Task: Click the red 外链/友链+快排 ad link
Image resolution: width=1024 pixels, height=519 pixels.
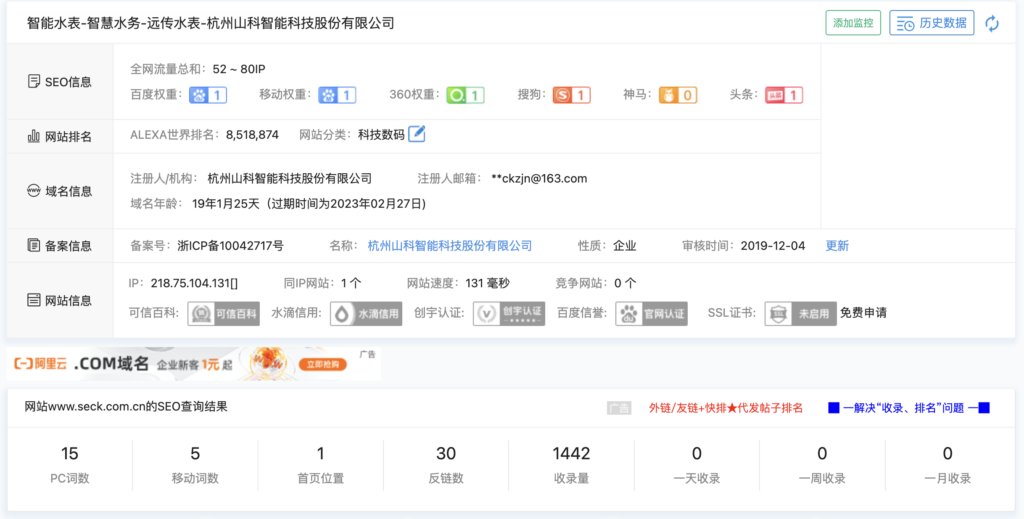Action: tap(726, 408)
